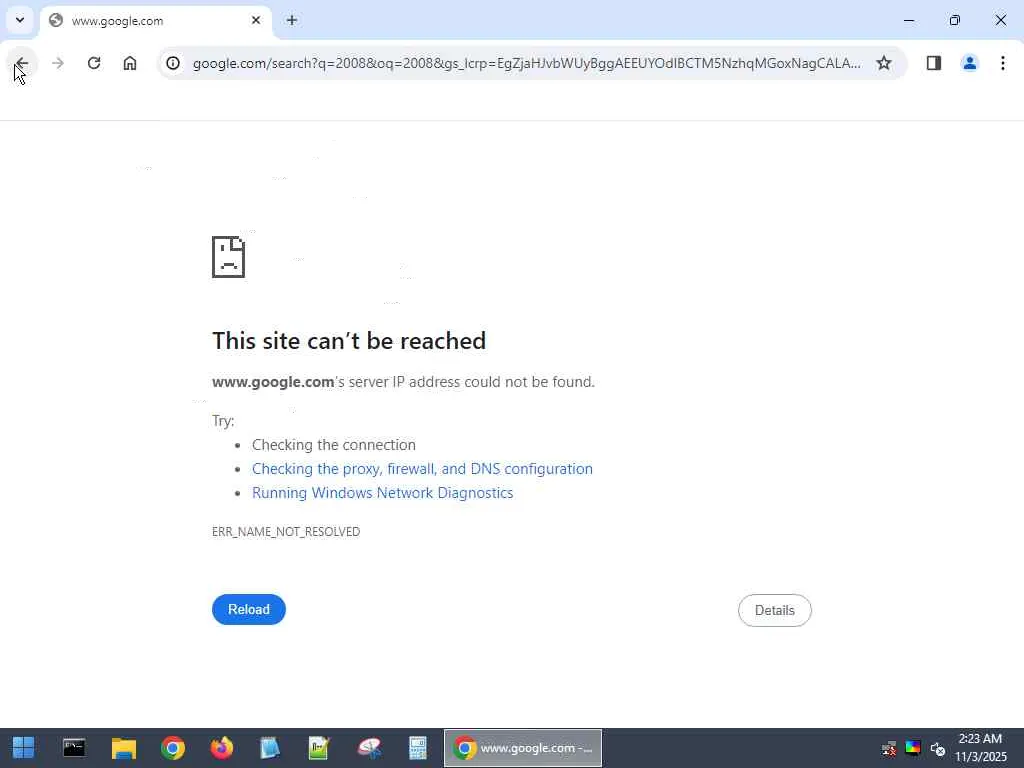
Task: Open Chrome's three-dot menu
Action: click(1002, 63)
